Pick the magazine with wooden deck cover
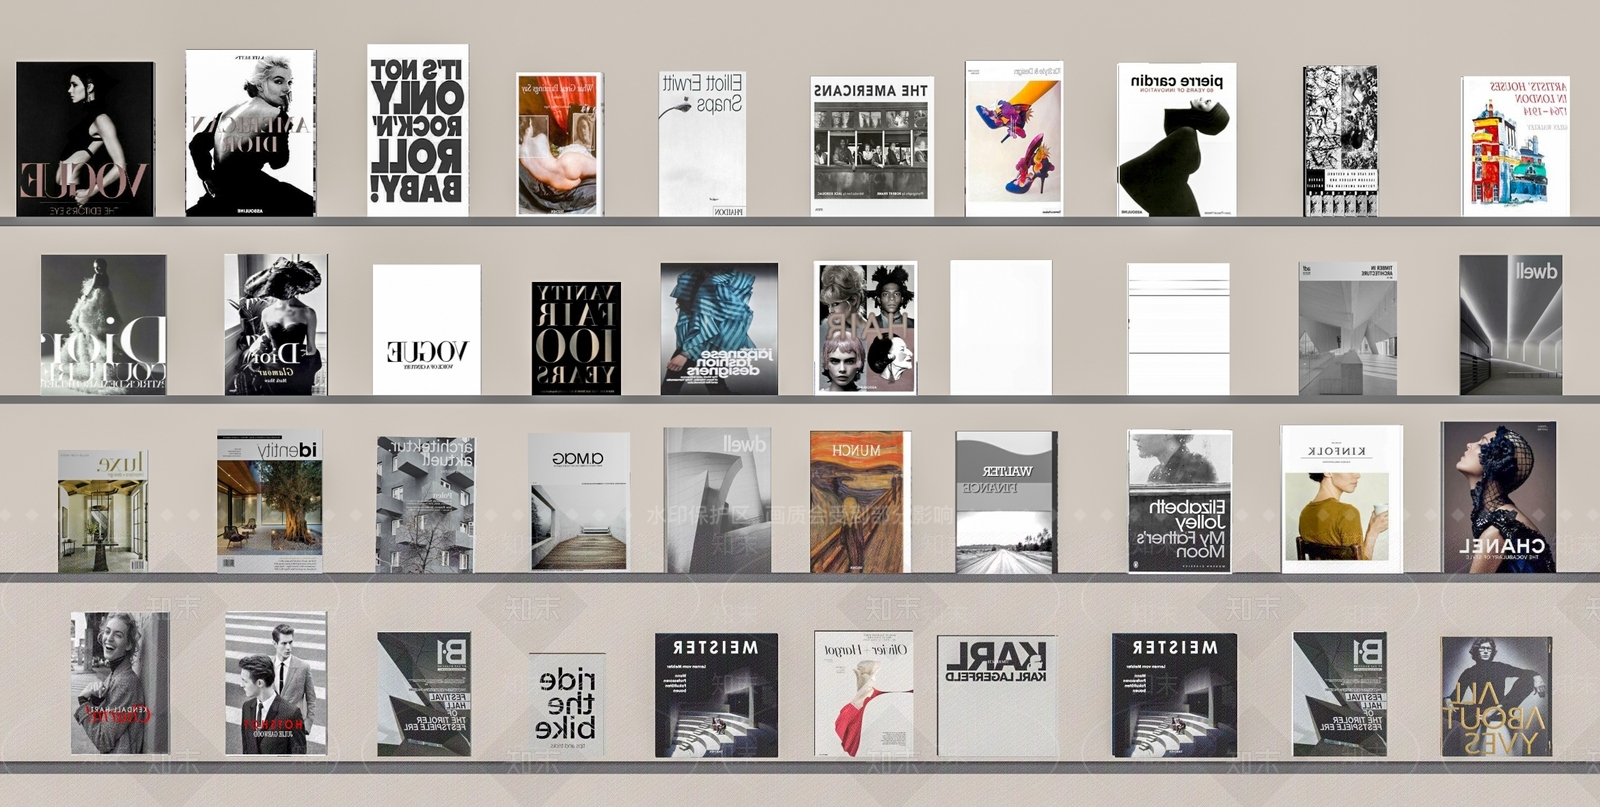The height and width of the screenshot is (807, 1600). pos(579,502)
